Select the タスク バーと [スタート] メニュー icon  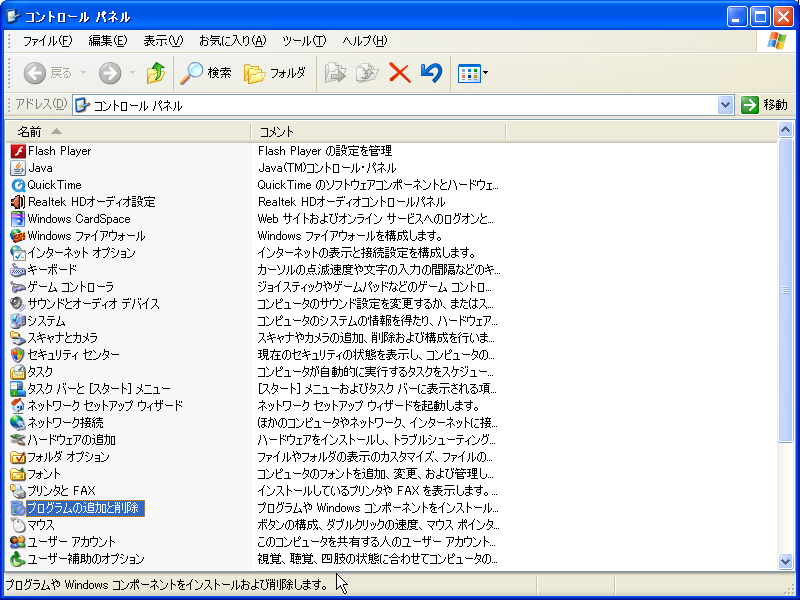tap(18, 389)
